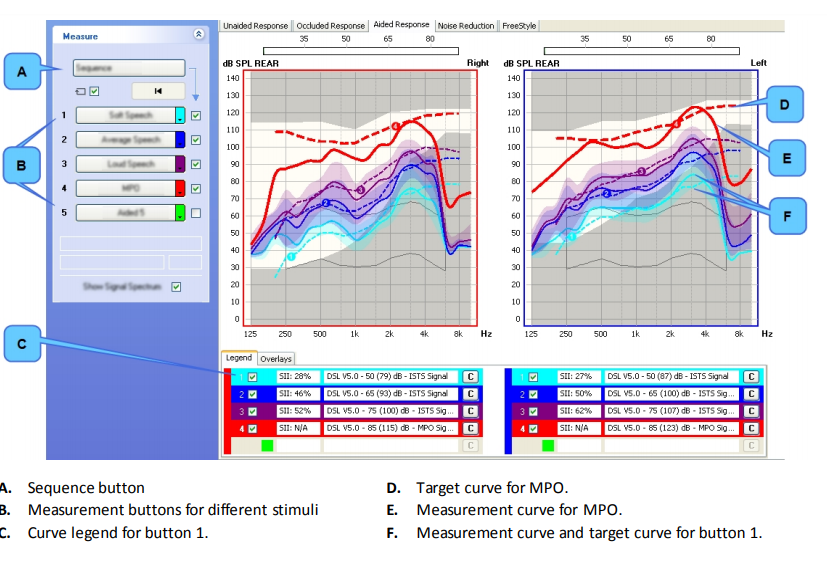The image size is (827, 564).
Task: Click the green swatch in Left ear legend
Action: 548,446
